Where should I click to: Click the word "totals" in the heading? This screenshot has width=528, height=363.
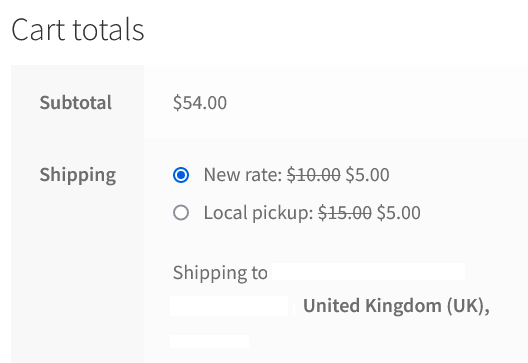click(x=108, y=30)
